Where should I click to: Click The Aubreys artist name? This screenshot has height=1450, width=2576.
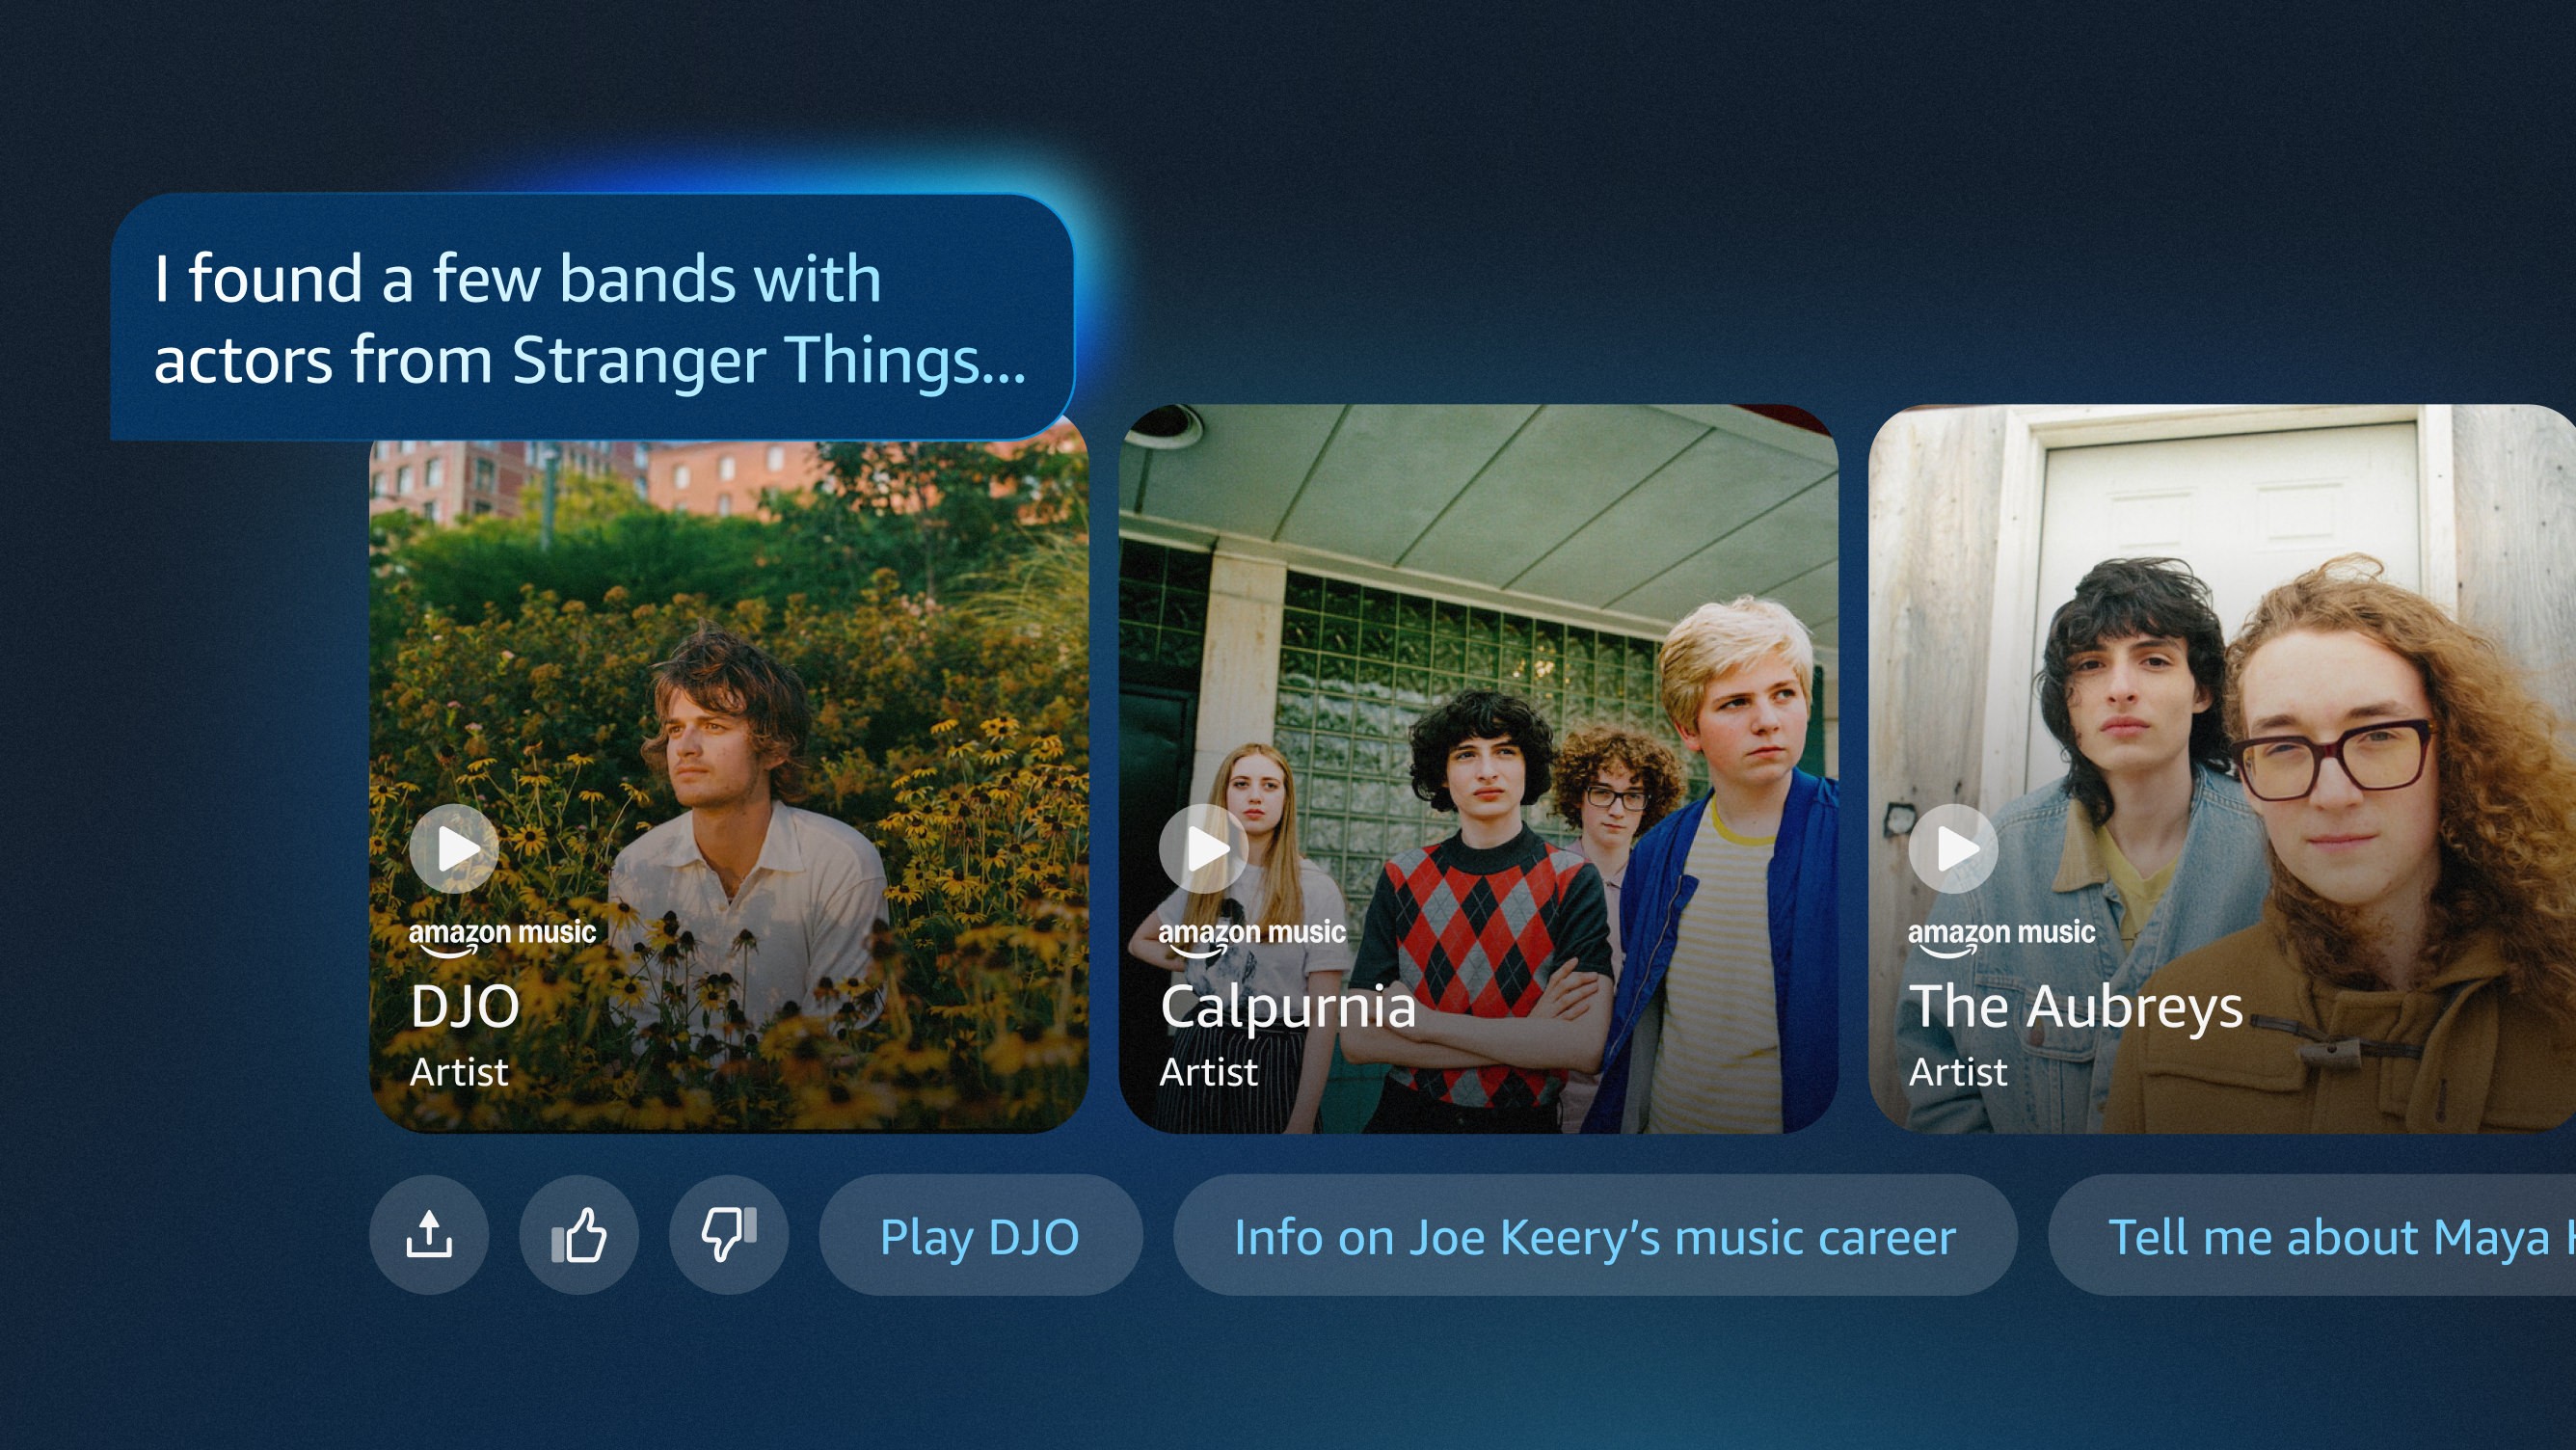(x=2076, y=1006)
